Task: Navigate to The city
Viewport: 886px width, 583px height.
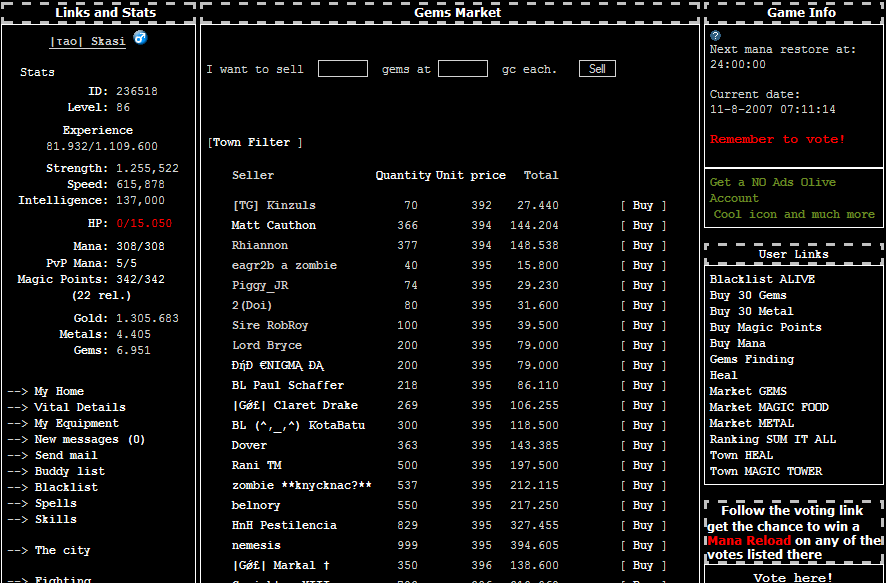Action: (62, 551)
